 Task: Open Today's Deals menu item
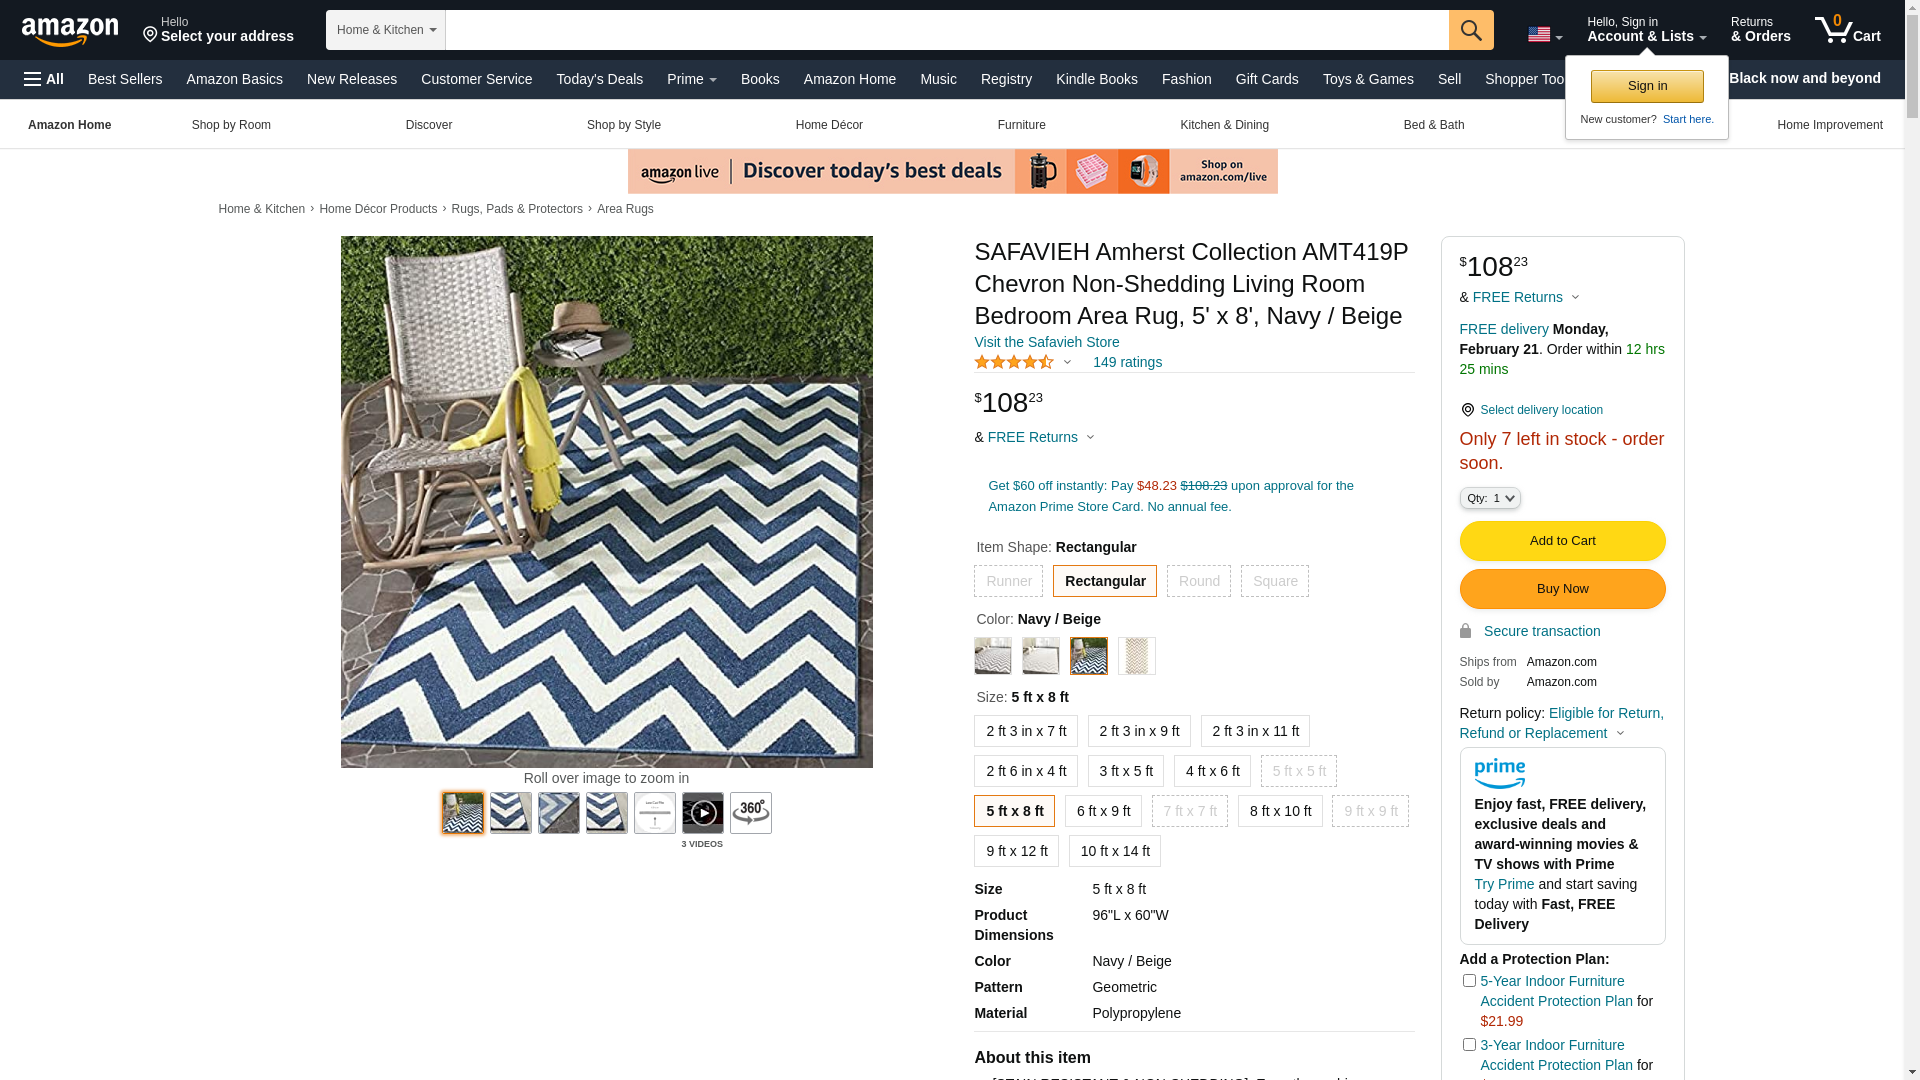pos(599,79)
